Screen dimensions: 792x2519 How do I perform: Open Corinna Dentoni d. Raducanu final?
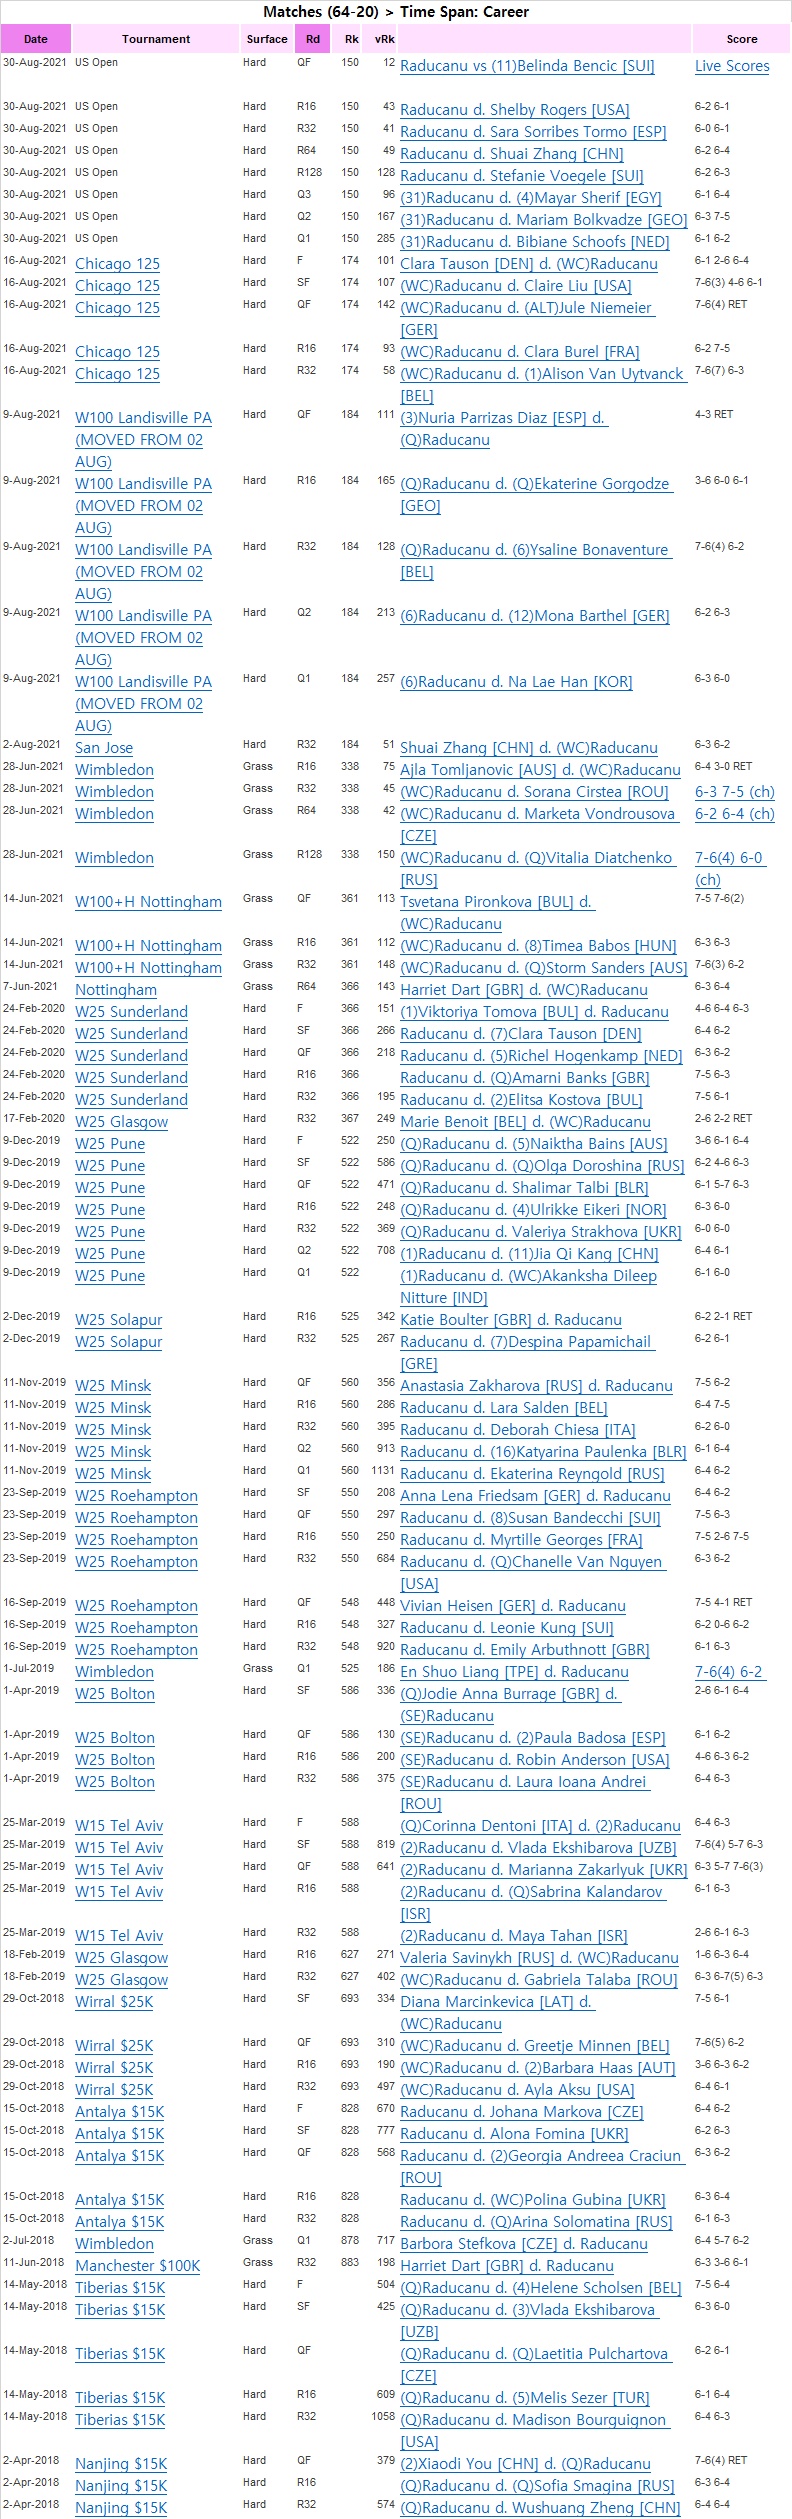(540, 1826)
